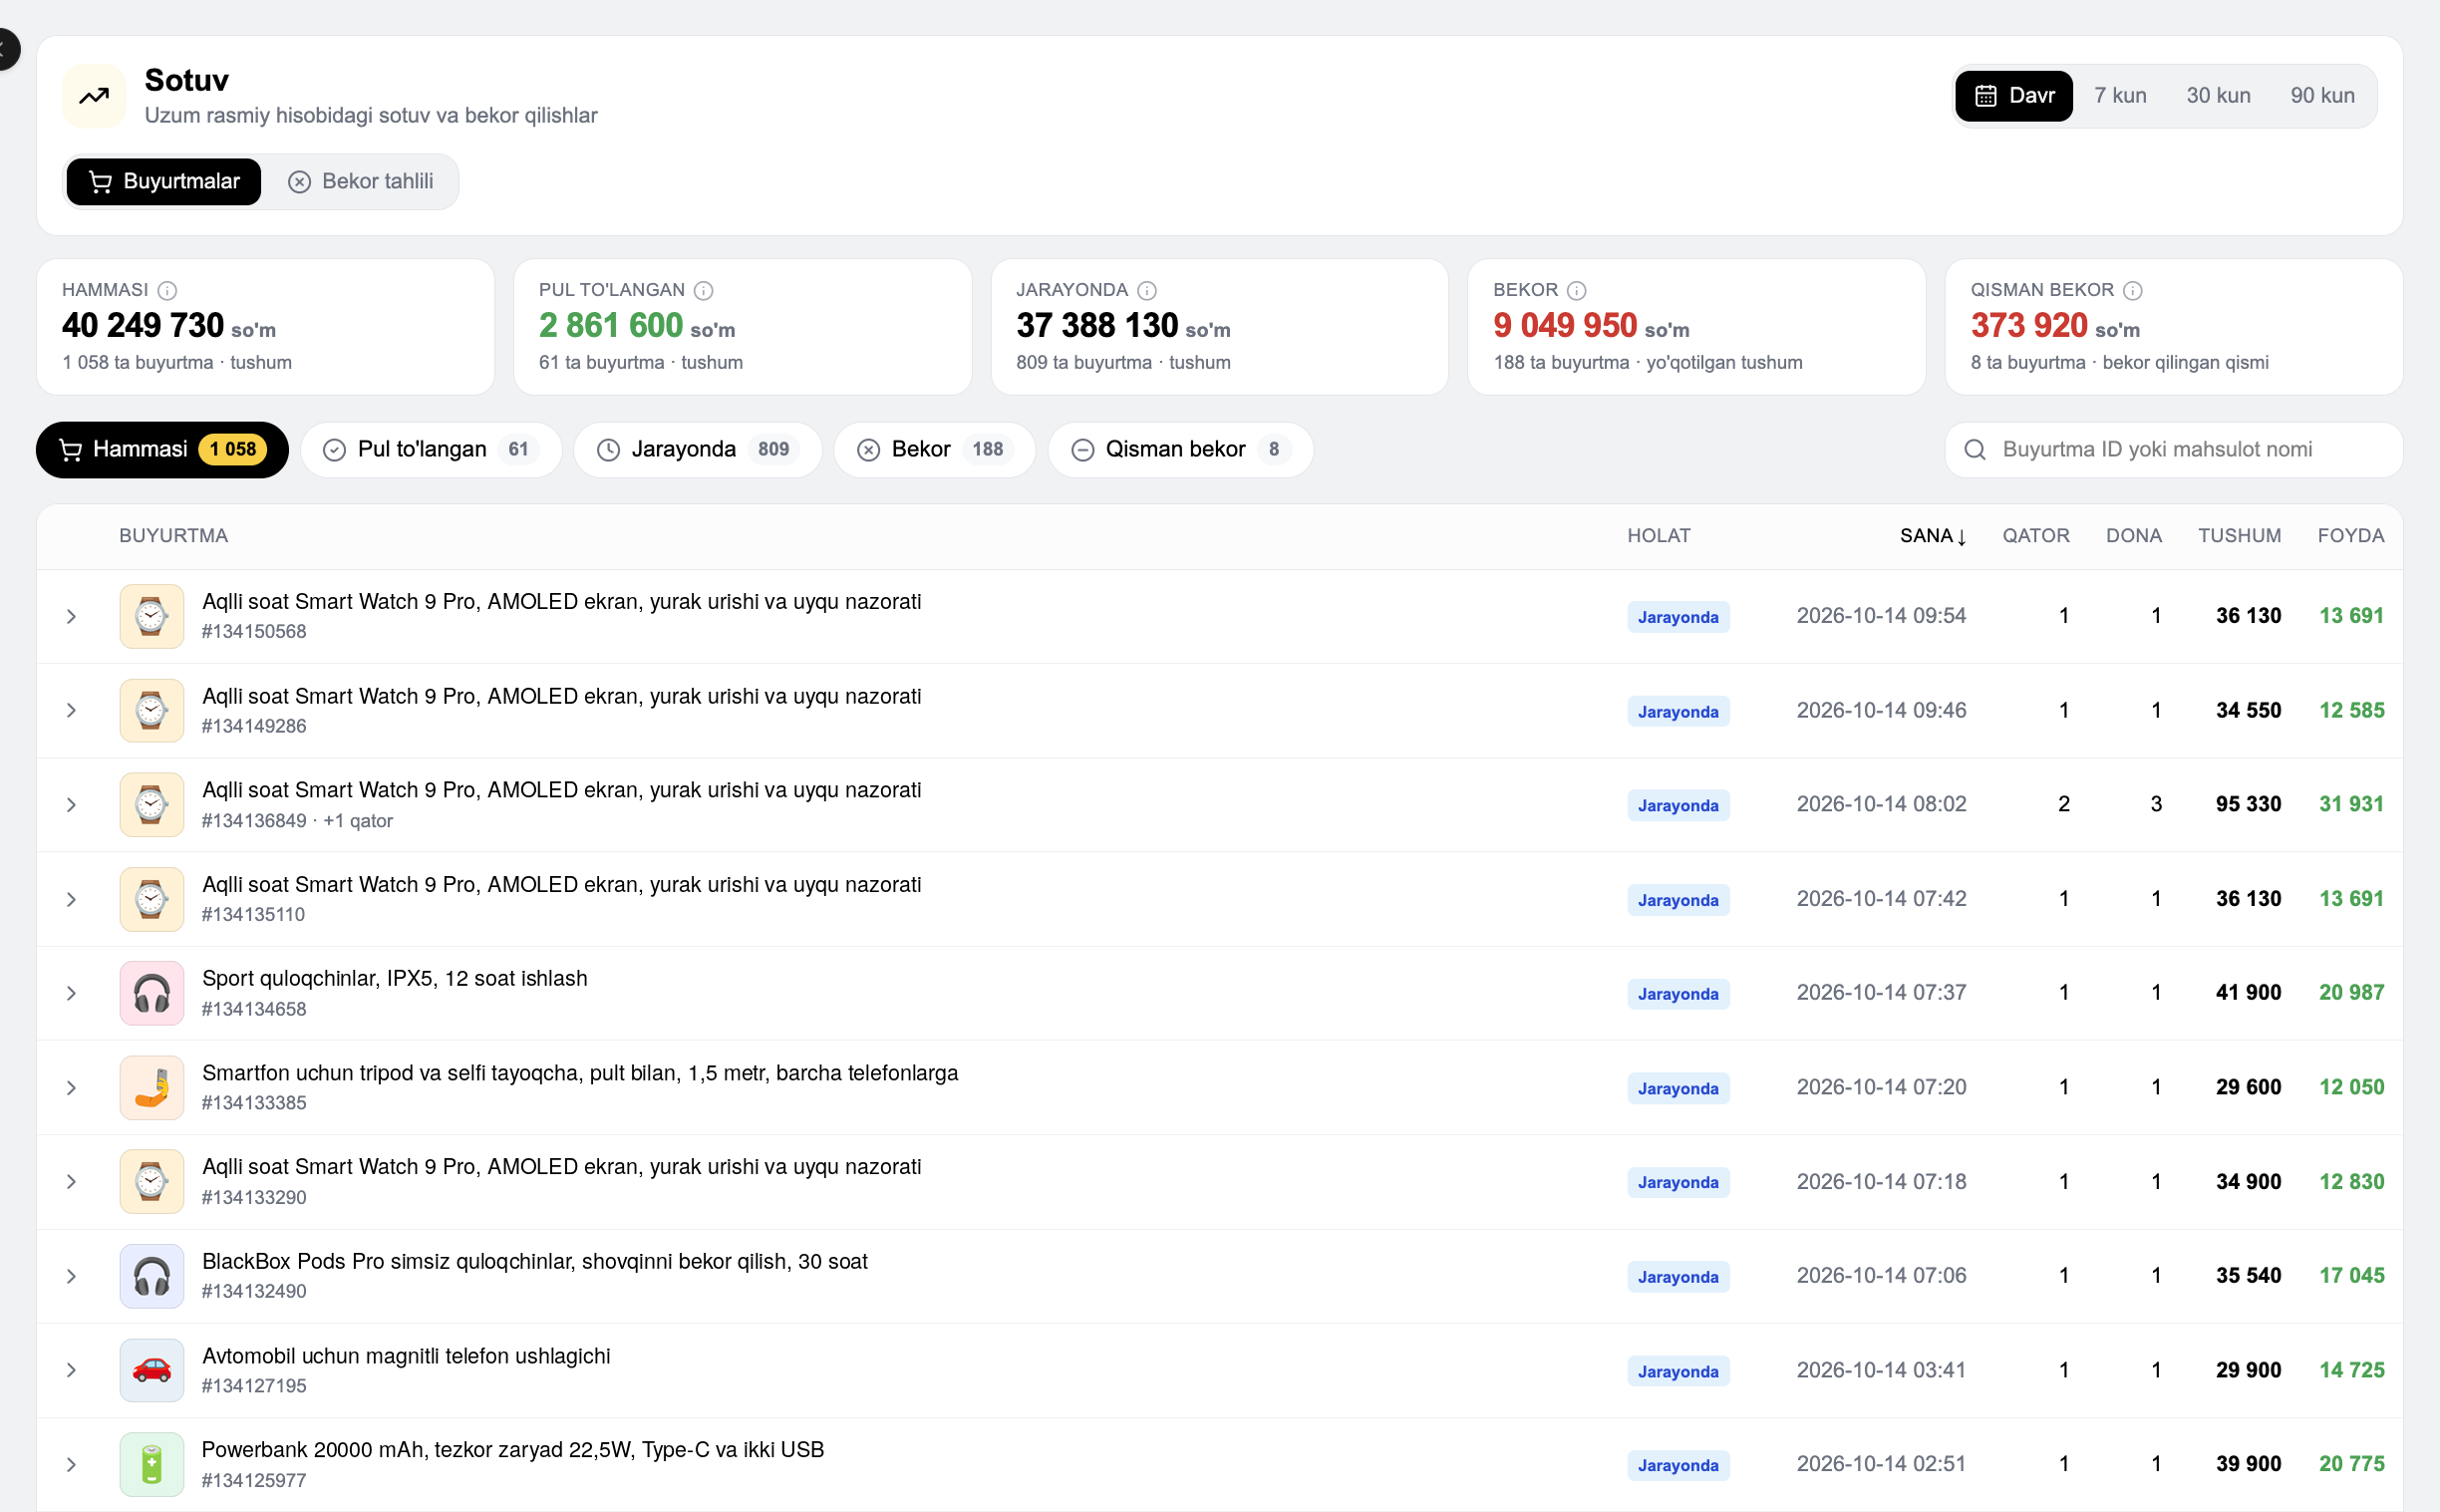Click the Sotuv trend chart icon
This screenshot has width=2440, height=1512.
click(94, 96)
